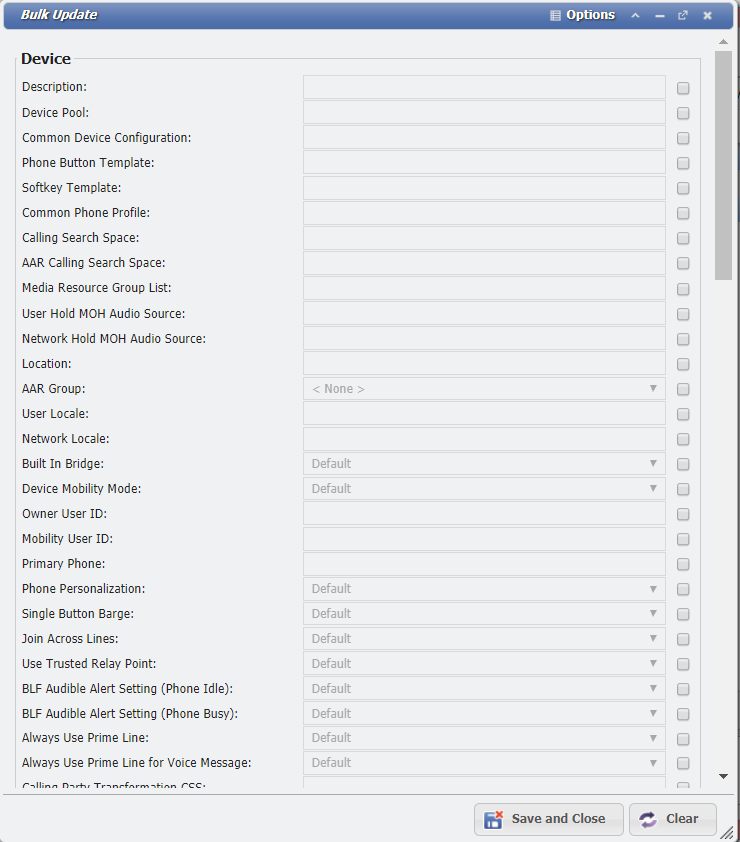Screen dimensions: 740x842
Task: Click the minimize dash icon in title bar
Action: pyautogui.click(x=659, y=15)
